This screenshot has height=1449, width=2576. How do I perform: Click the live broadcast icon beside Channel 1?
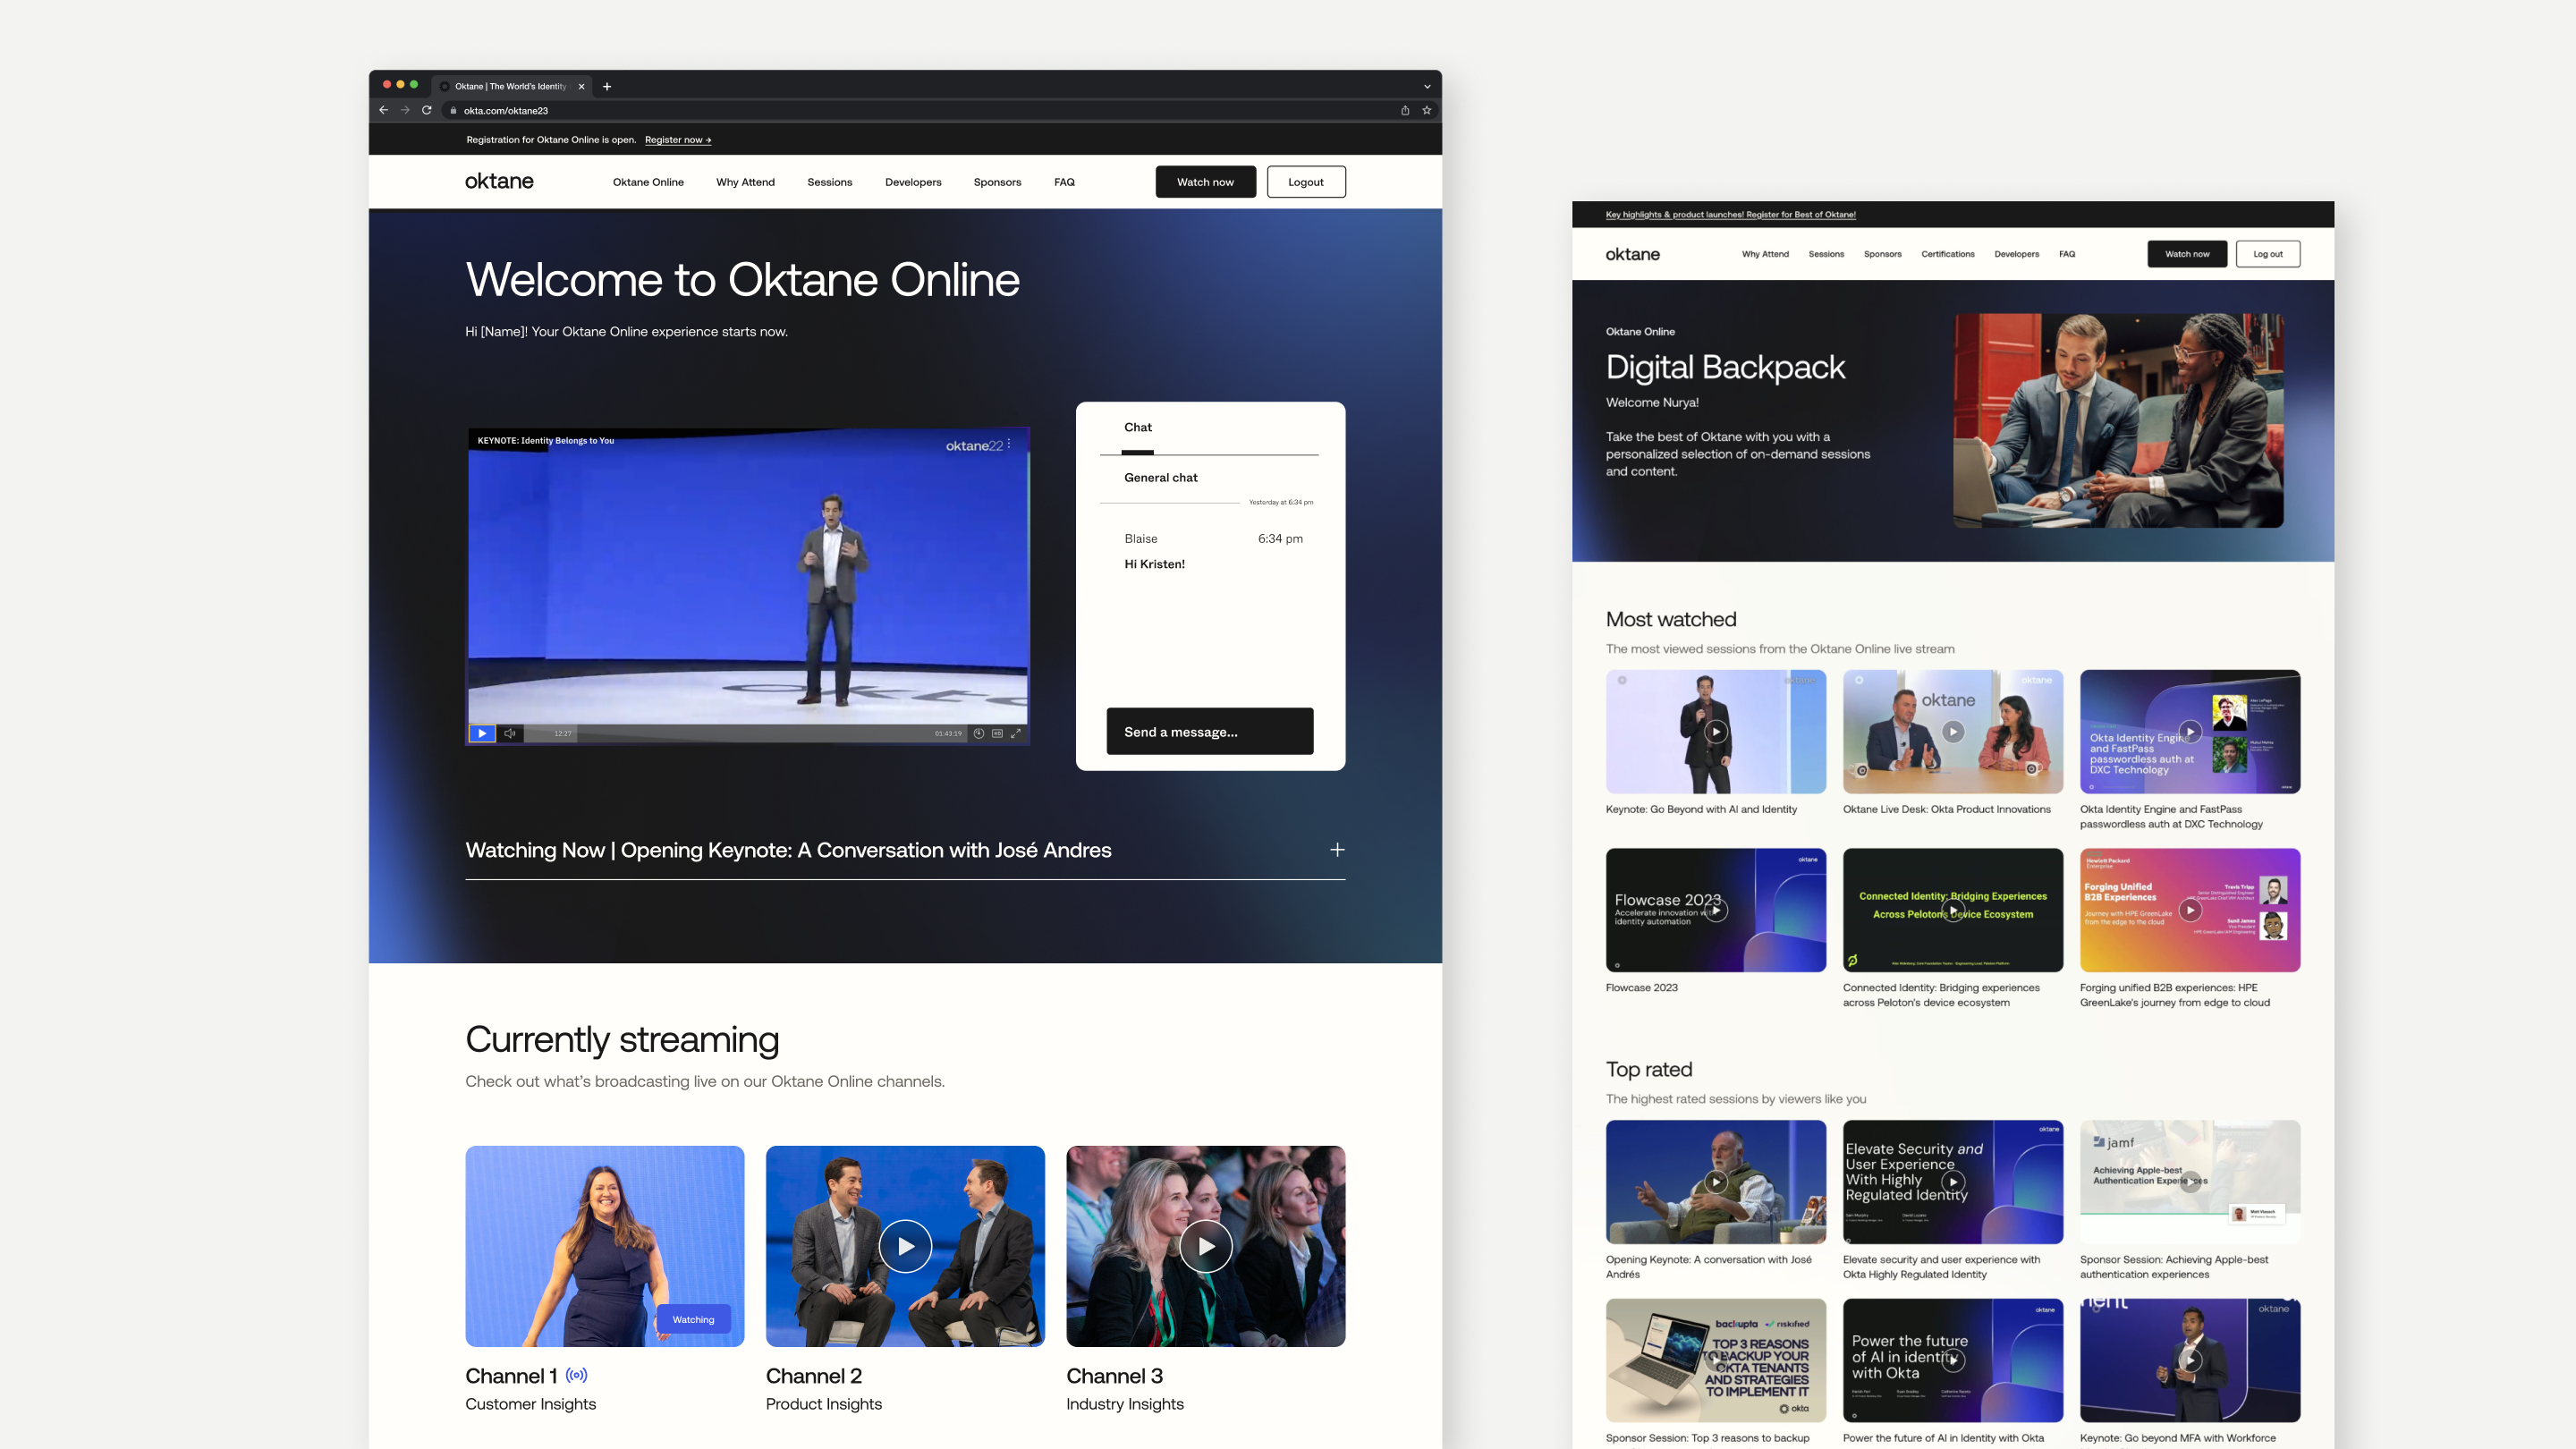(x=577, y=1376)
